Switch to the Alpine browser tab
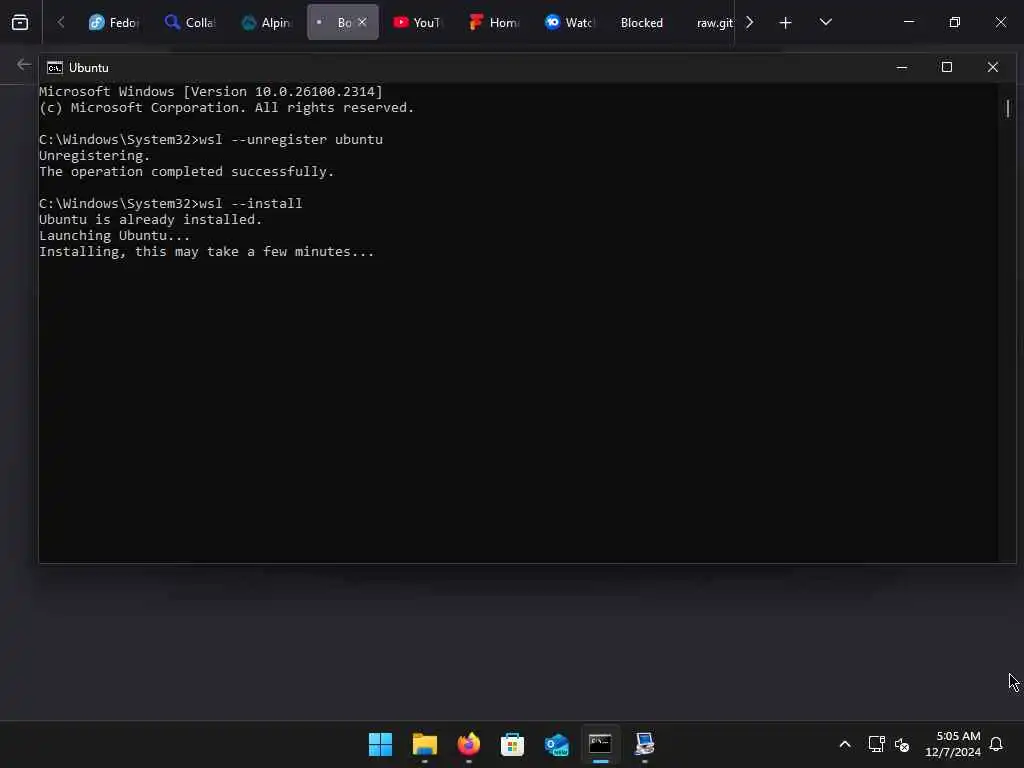The width and height of the screenshot is (1024, 768). coord(266,22)
